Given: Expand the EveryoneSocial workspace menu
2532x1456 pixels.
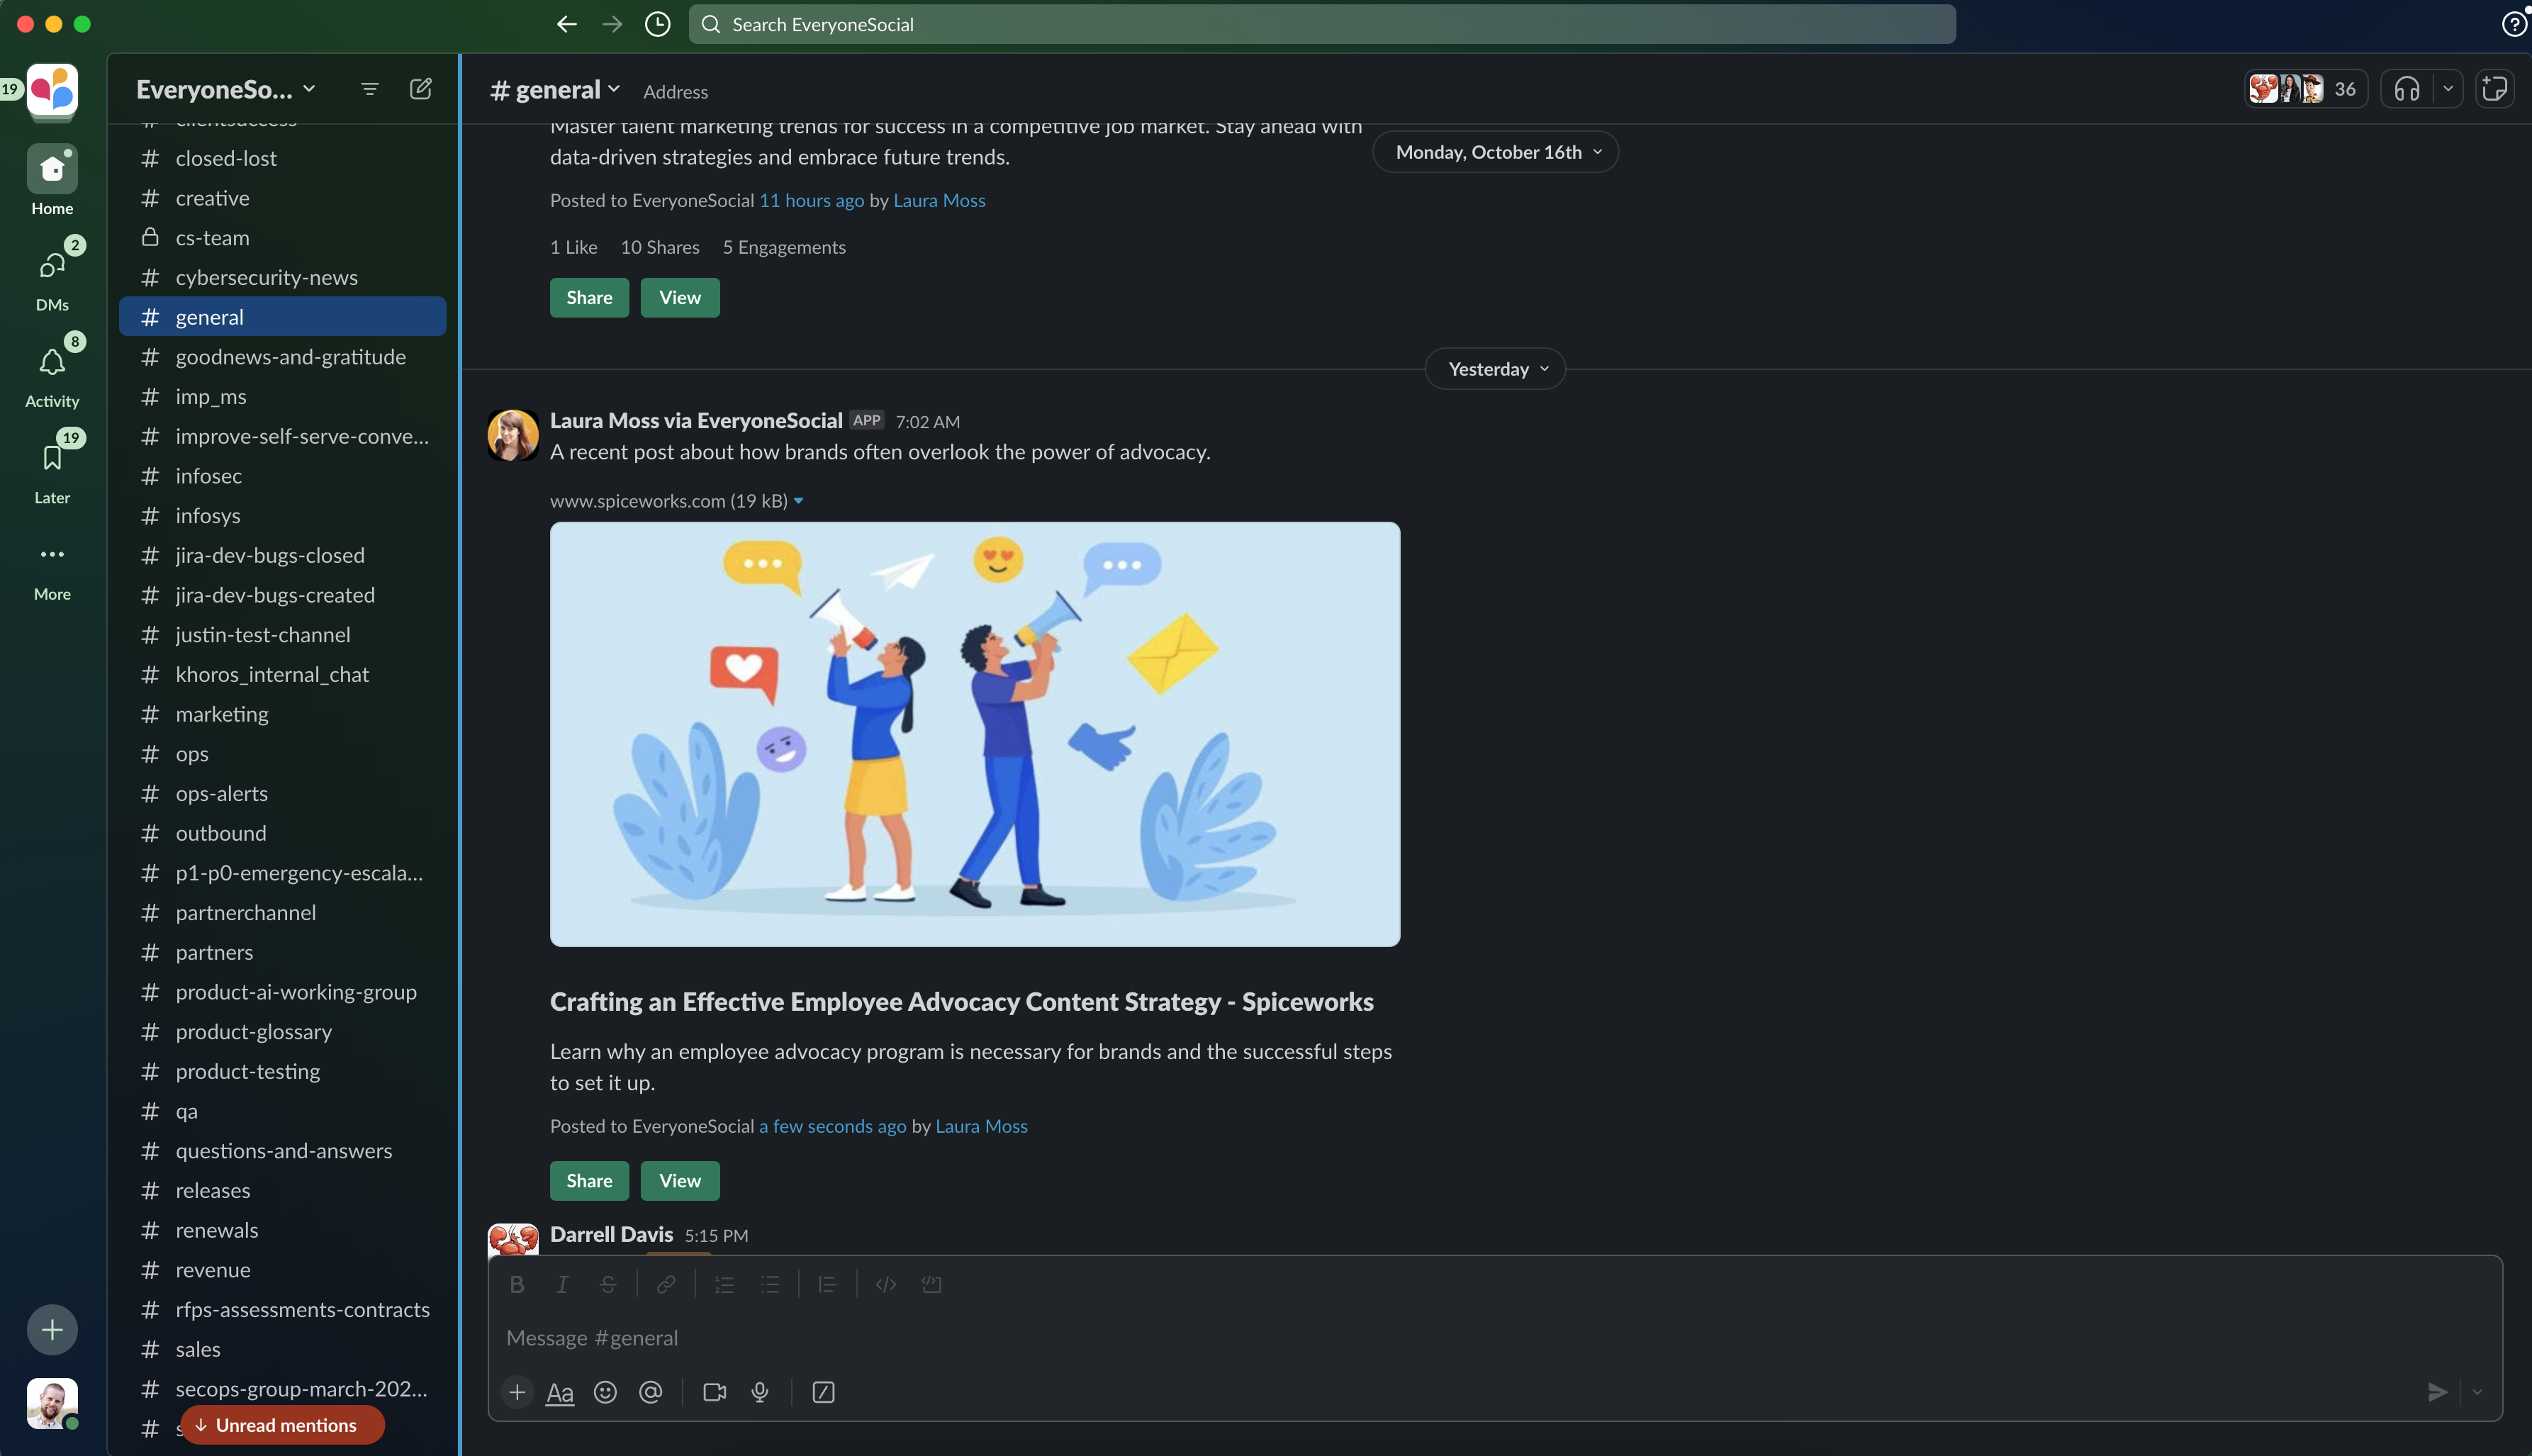Looking at the screenshot, I should [226, 89].
